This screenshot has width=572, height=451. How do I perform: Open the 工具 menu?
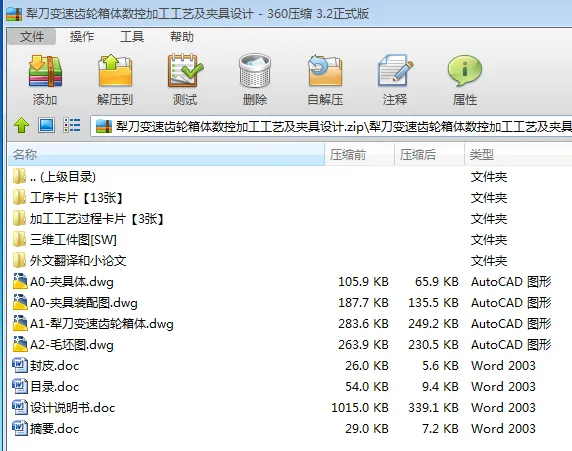point(132,36)
